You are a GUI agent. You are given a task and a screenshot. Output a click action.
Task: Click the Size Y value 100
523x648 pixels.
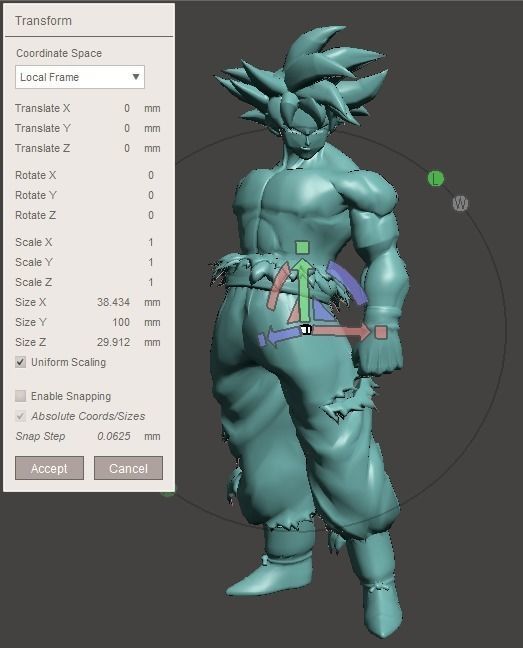click(121, 322)
